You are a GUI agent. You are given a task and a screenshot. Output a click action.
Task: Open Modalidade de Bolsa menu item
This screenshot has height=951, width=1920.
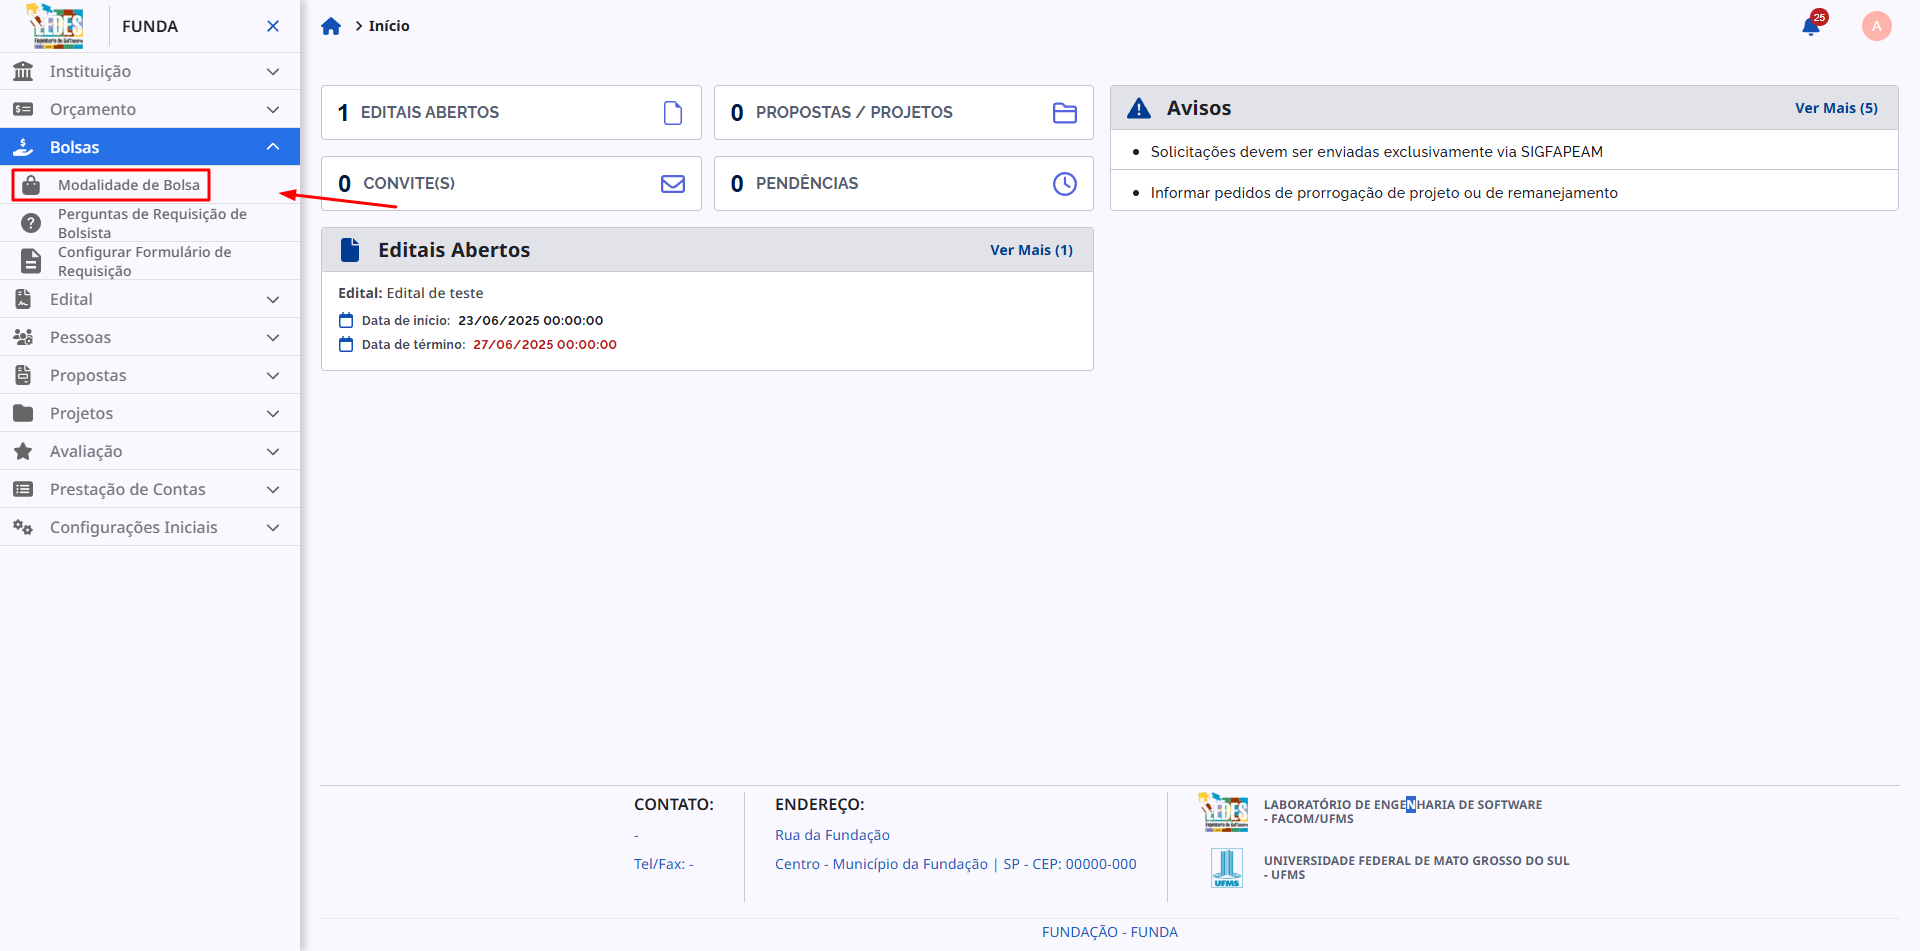[128, 185]
